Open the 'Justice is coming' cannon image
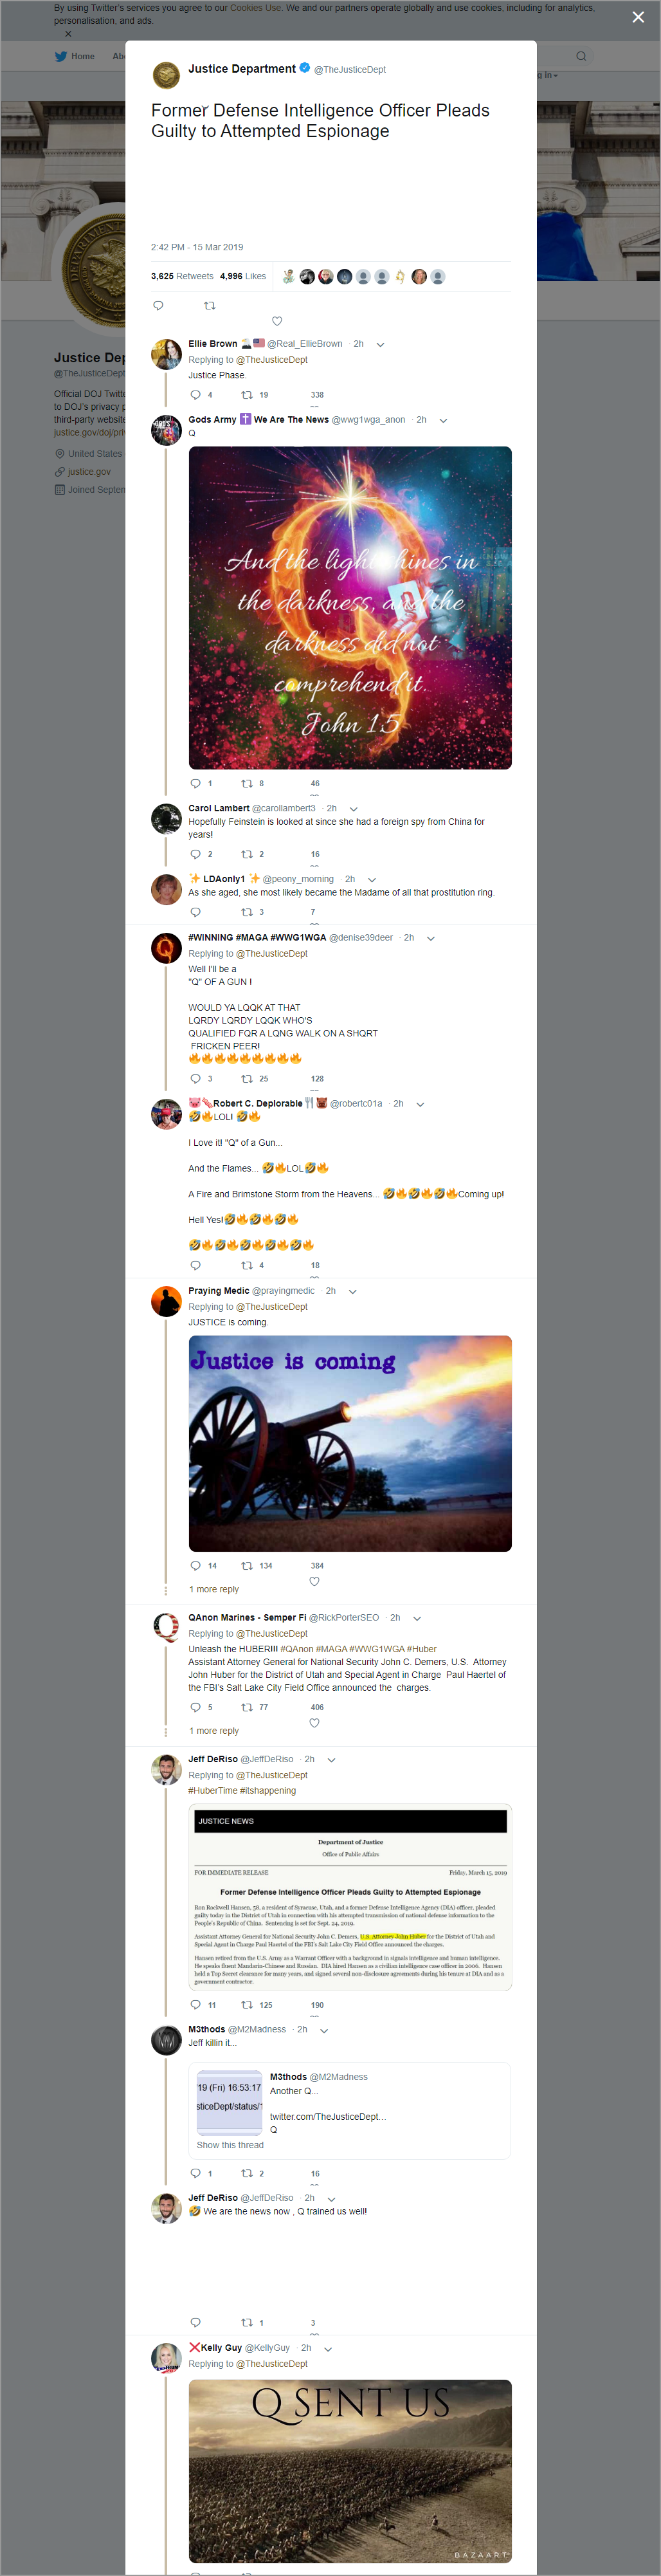Screen dimensions: 661x2576 coord(350,1443)
